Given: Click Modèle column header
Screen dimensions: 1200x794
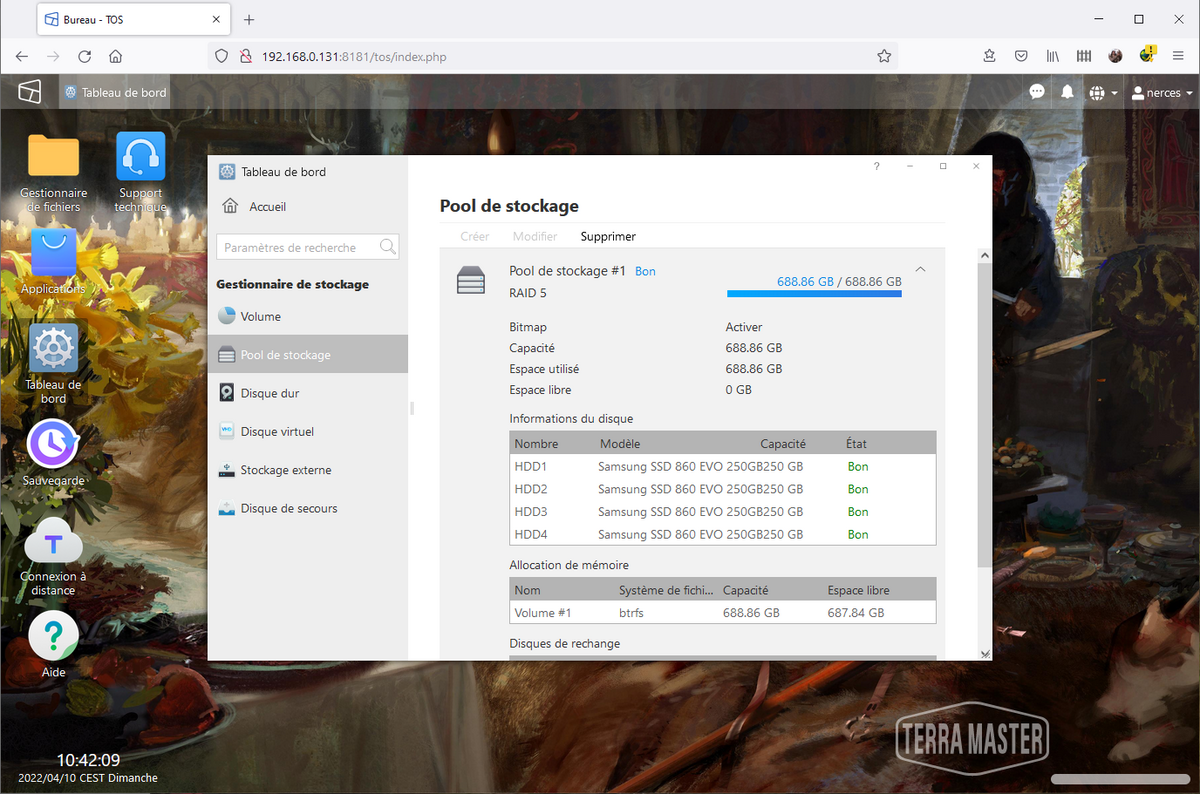Looking at the screenshot, I should coord(620,444).
